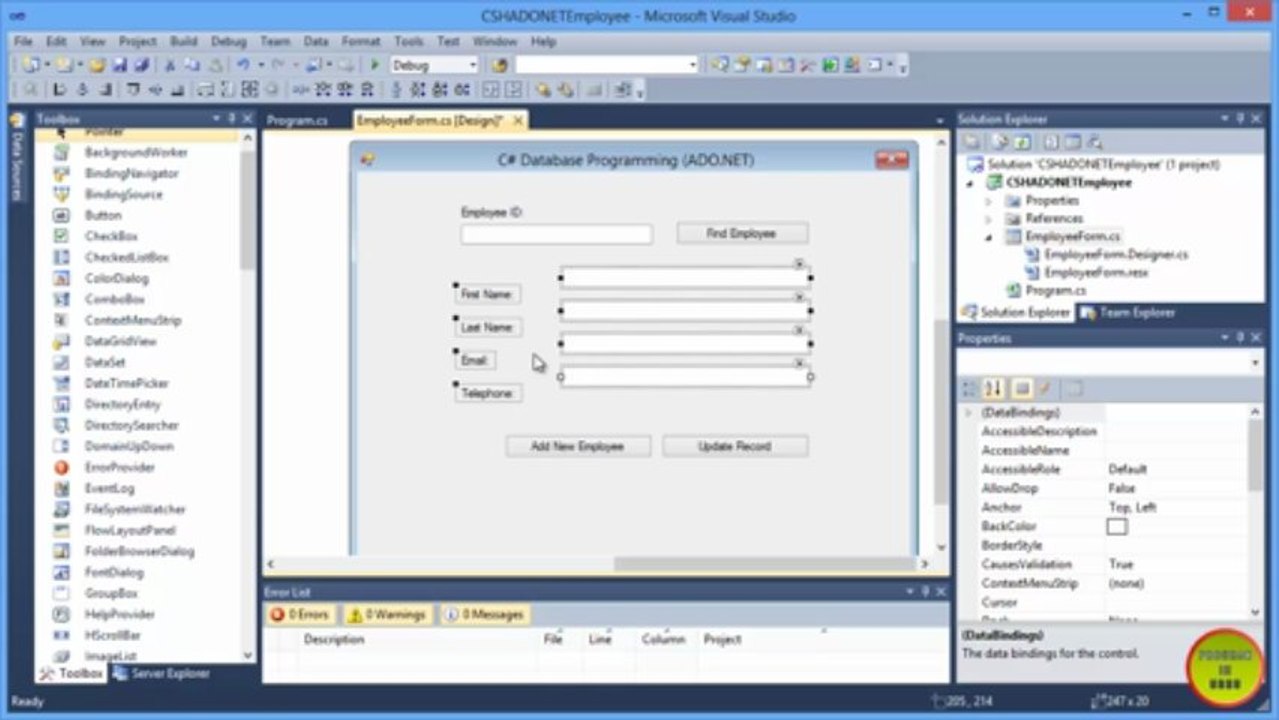Open the Project menu
The width and height of the screenshot is (1279, 720).
(138, 41)
